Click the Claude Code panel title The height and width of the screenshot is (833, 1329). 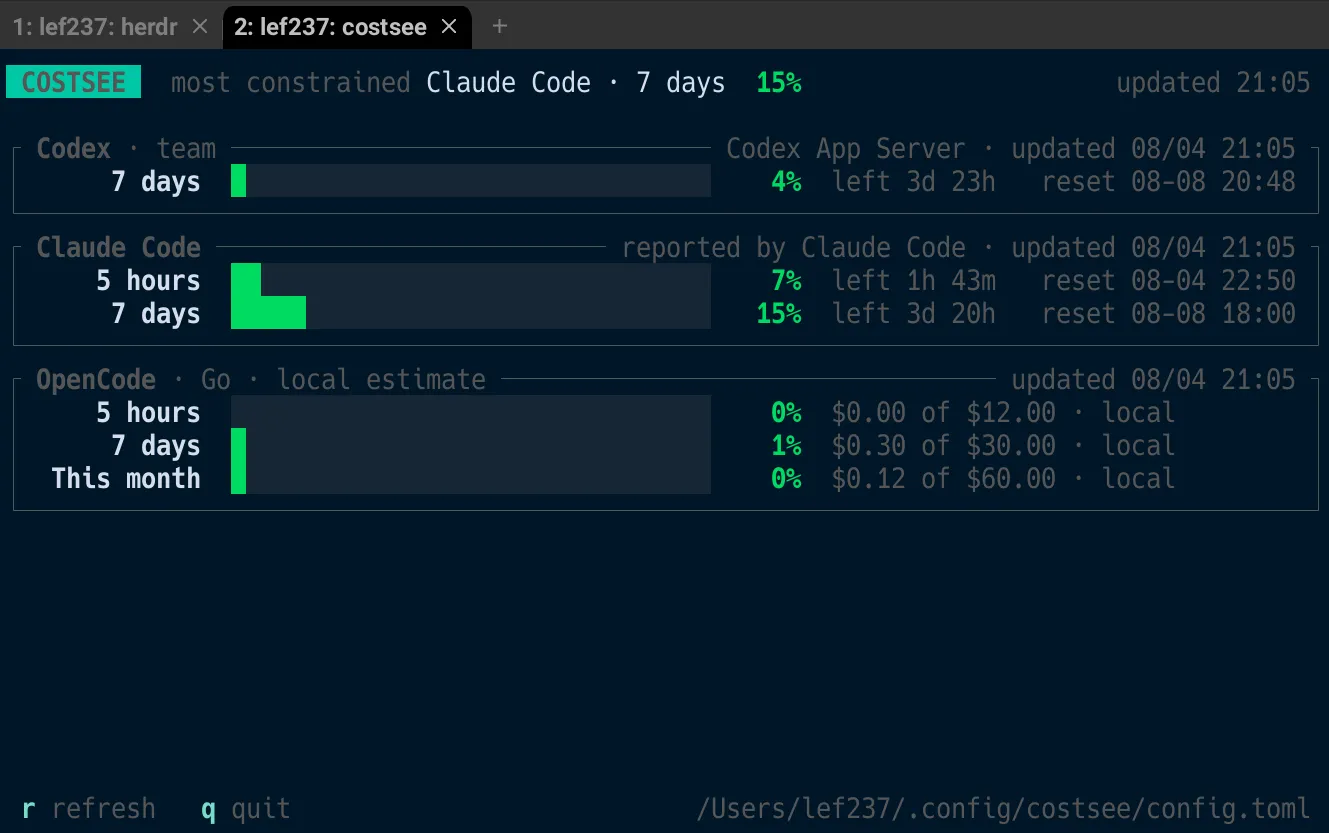point(118,248)
